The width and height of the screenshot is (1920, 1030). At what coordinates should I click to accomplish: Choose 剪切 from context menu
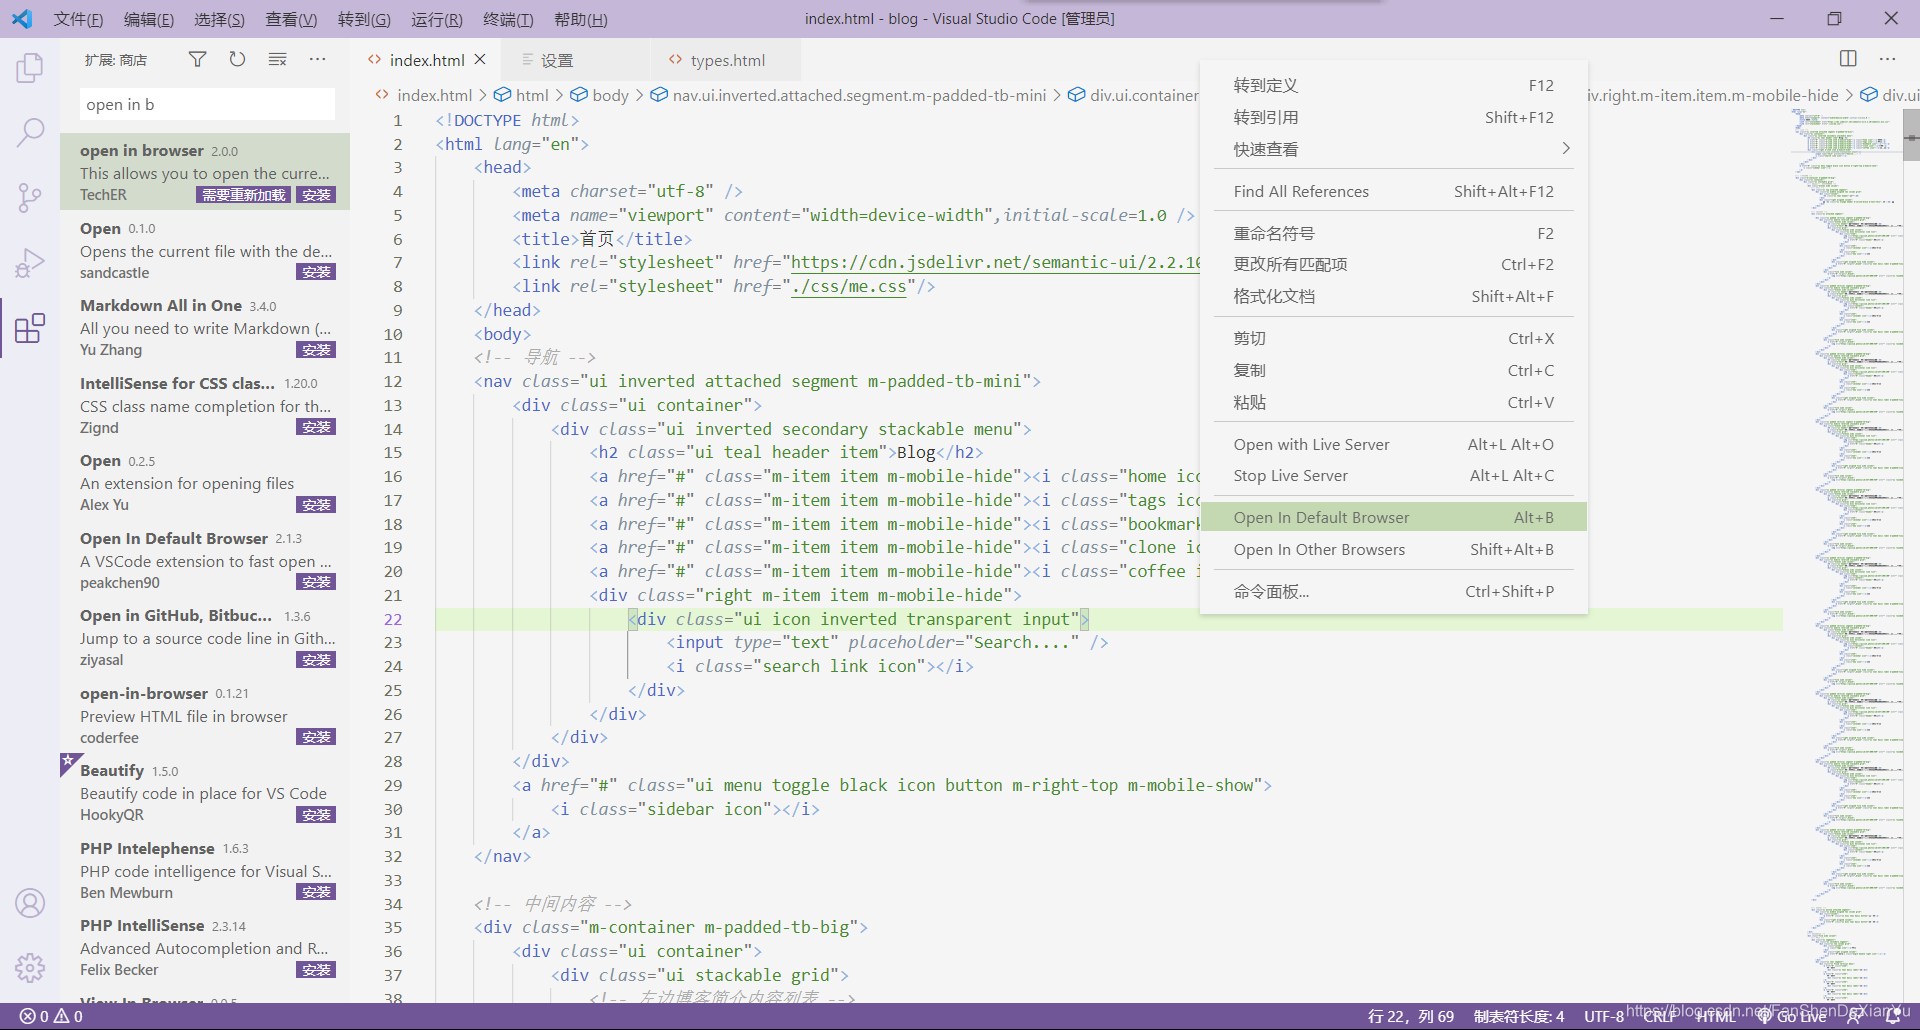(1393, 339)
